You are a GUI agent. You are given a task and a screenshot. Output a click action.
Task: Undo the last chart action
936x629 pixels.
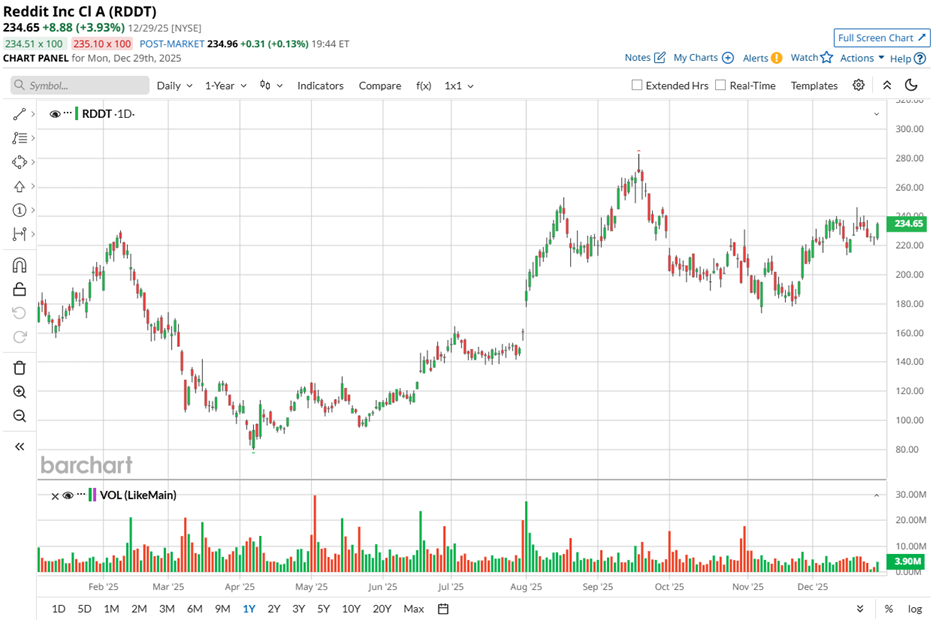[19, 313]
